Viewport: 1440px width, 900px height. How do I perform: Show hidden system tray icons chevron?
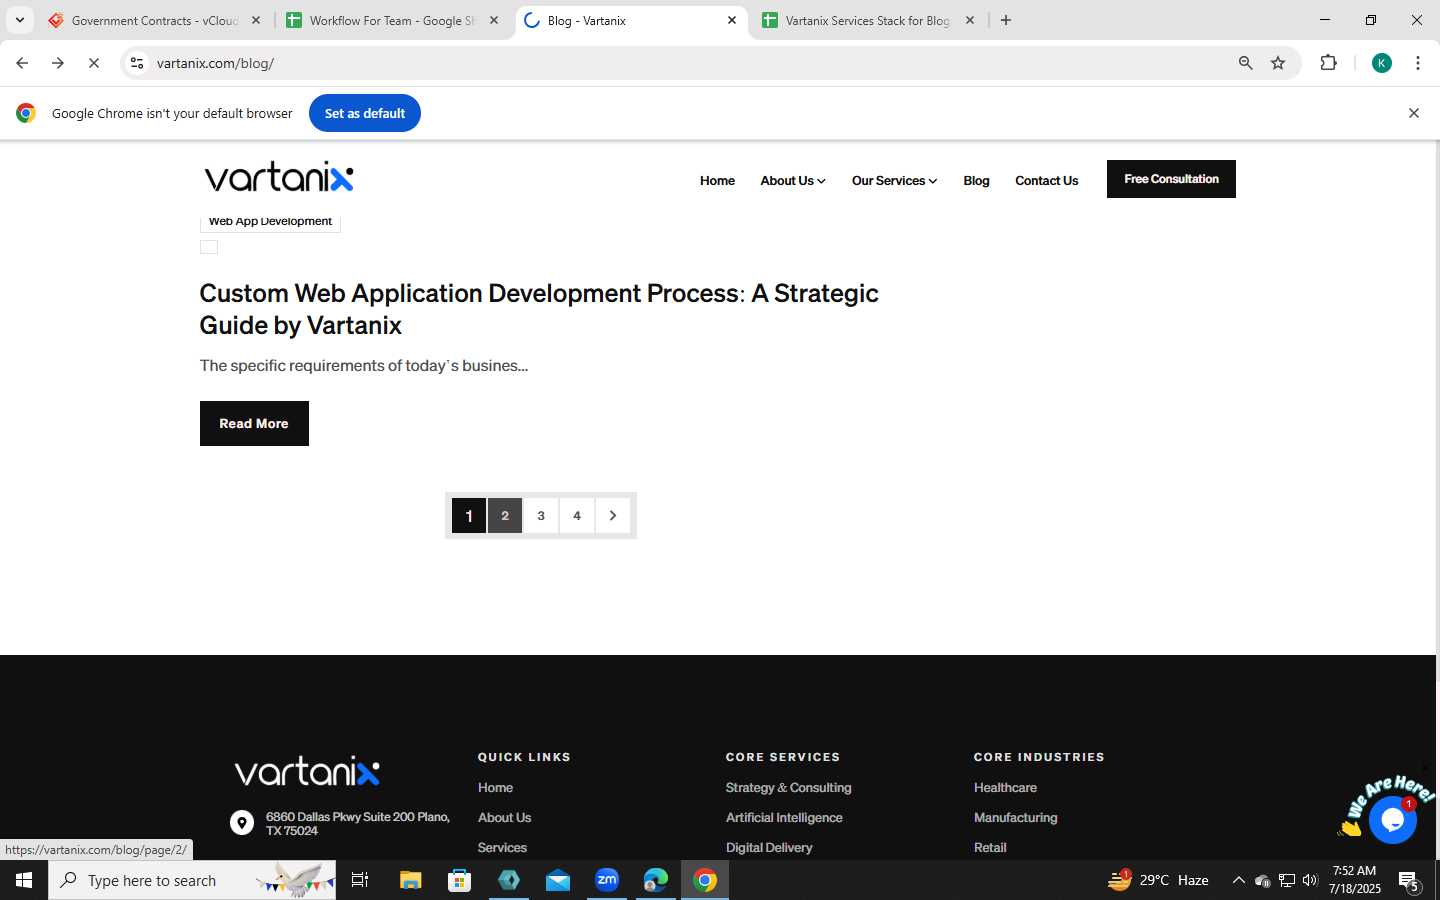(x=1238, y=880)
